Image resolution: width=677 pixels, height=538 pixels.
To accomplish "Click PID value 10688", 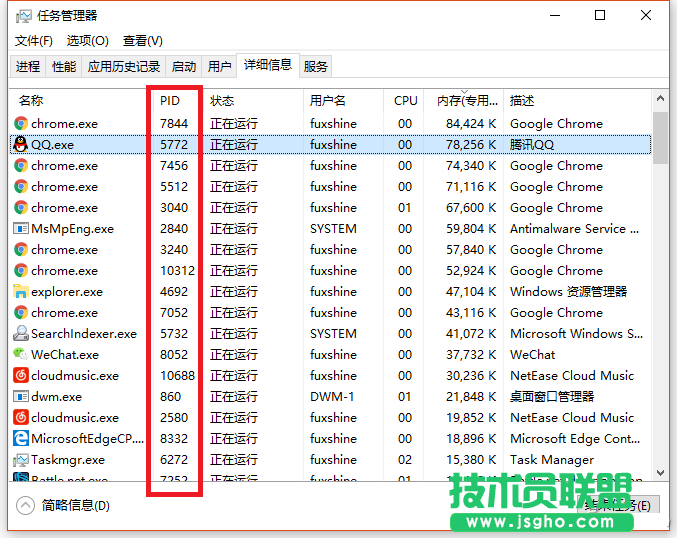I will (177, 376).
